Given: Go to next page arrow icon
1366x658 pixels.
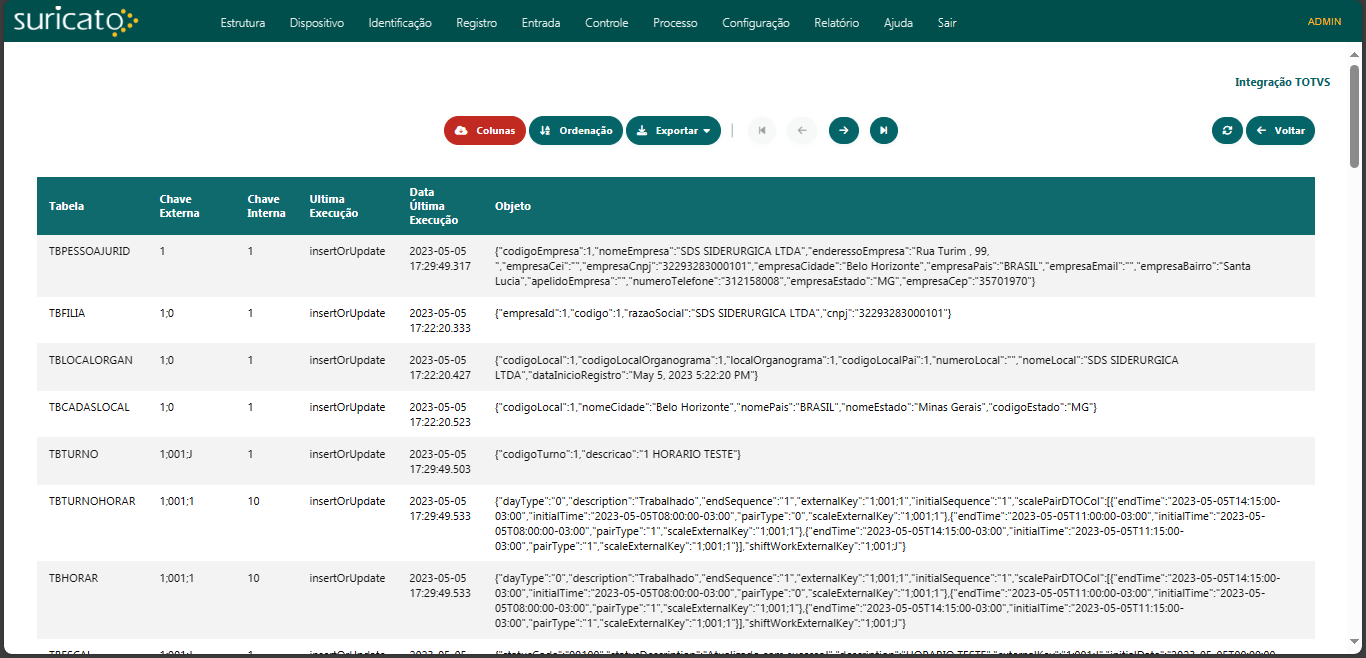Looking at the screenshot, I should (844, 130).
